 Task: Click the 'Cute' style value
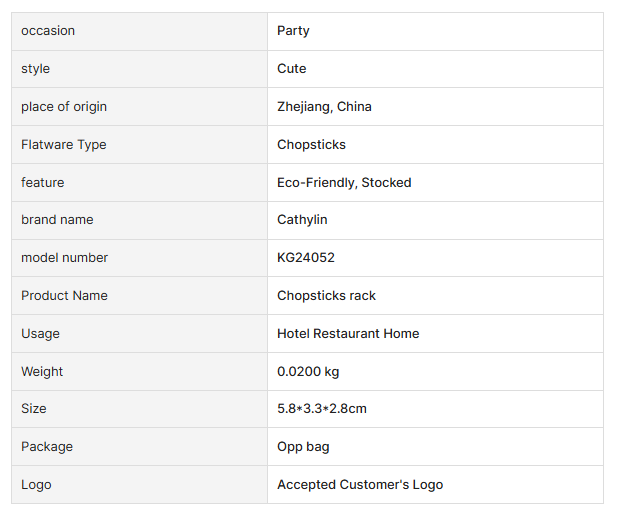click(x=292, y=69)
